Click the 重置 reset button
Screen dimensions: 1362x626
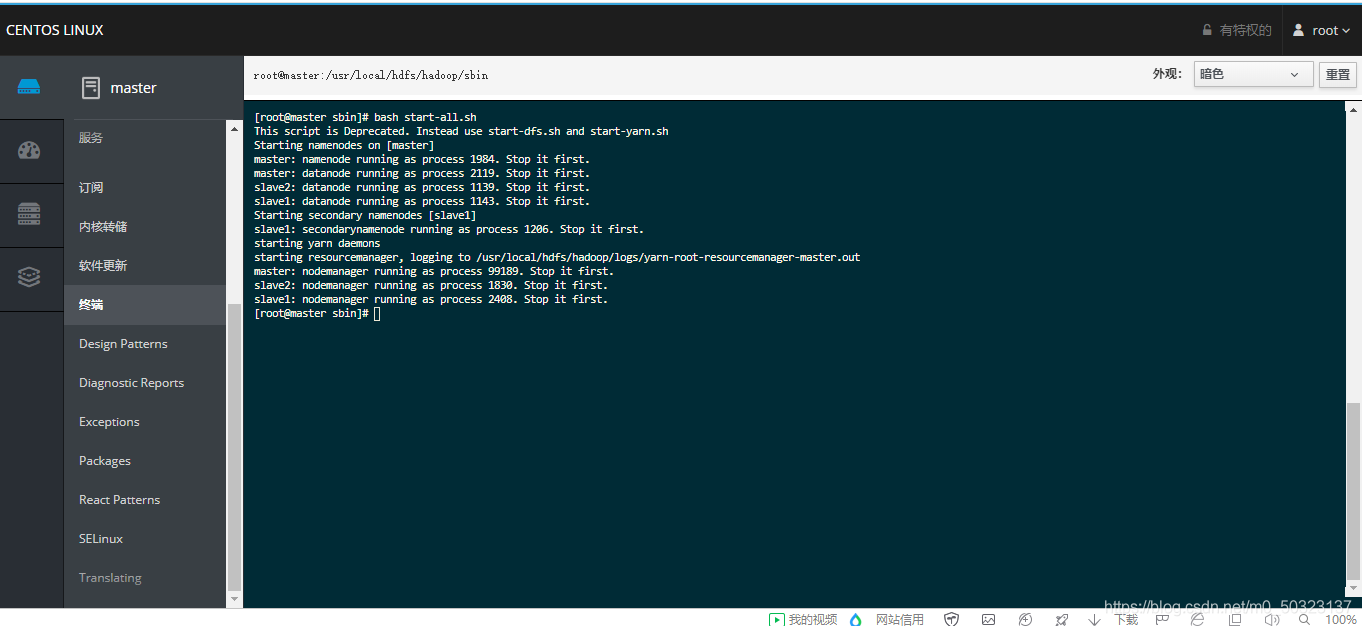pos(1338,74)
